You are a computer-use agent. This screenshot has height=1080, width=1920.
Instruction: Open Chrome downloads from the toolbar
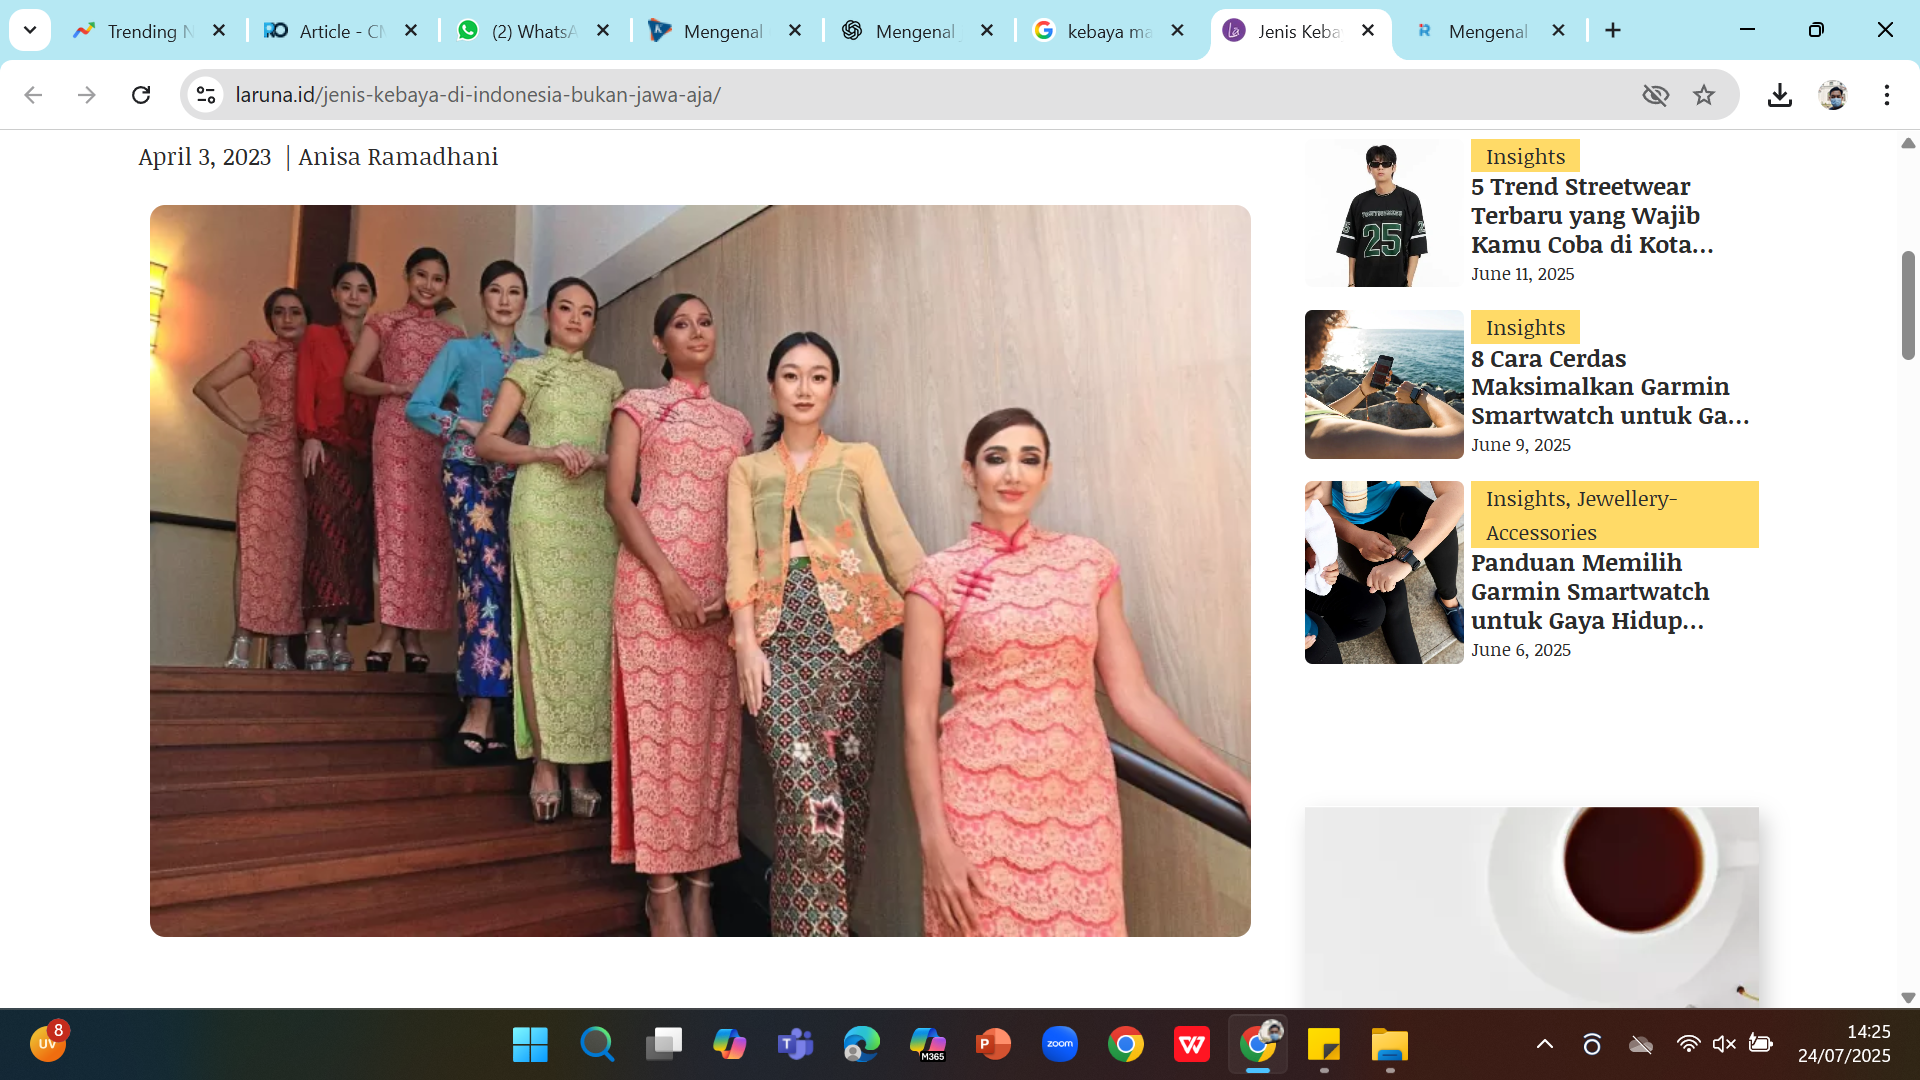click(x=1780, y=95)
